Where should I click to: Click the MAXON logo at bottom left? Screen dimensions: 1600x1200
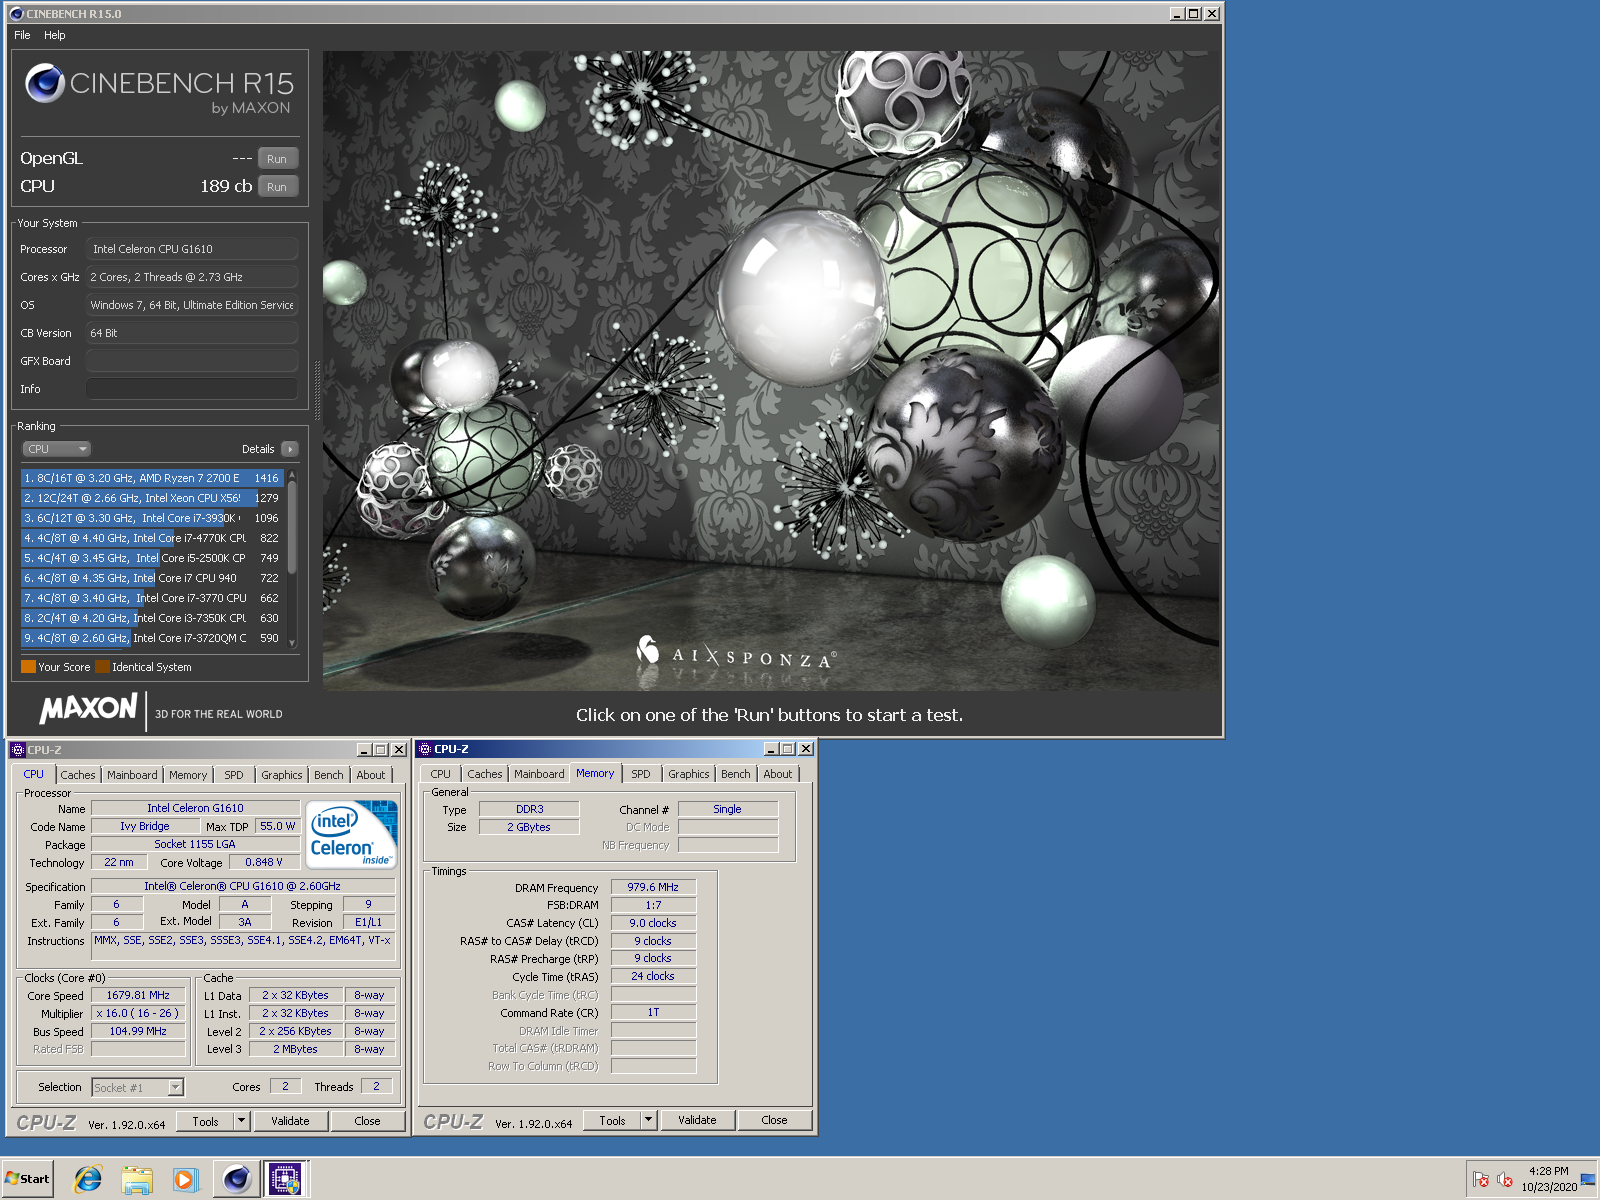(x=88, y=708)
